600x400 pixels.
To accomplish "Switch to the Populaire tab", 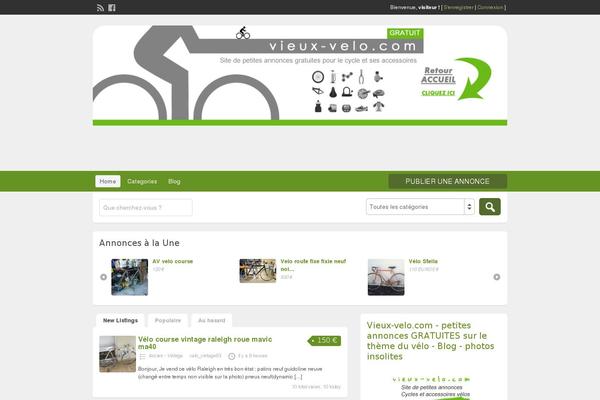I will pos(168,320).
